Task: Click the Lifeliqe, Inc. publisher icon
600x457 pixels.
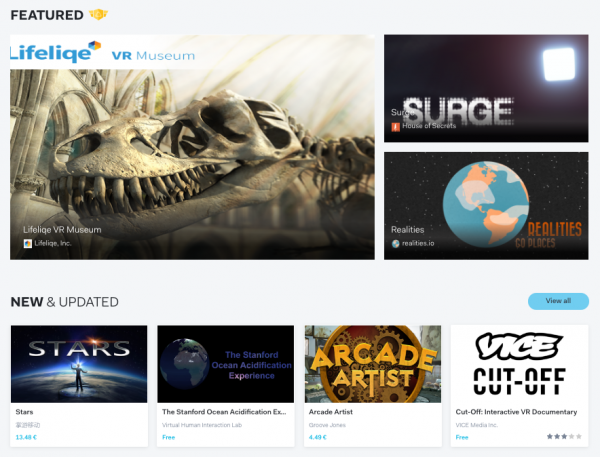Action: [28, 243]
